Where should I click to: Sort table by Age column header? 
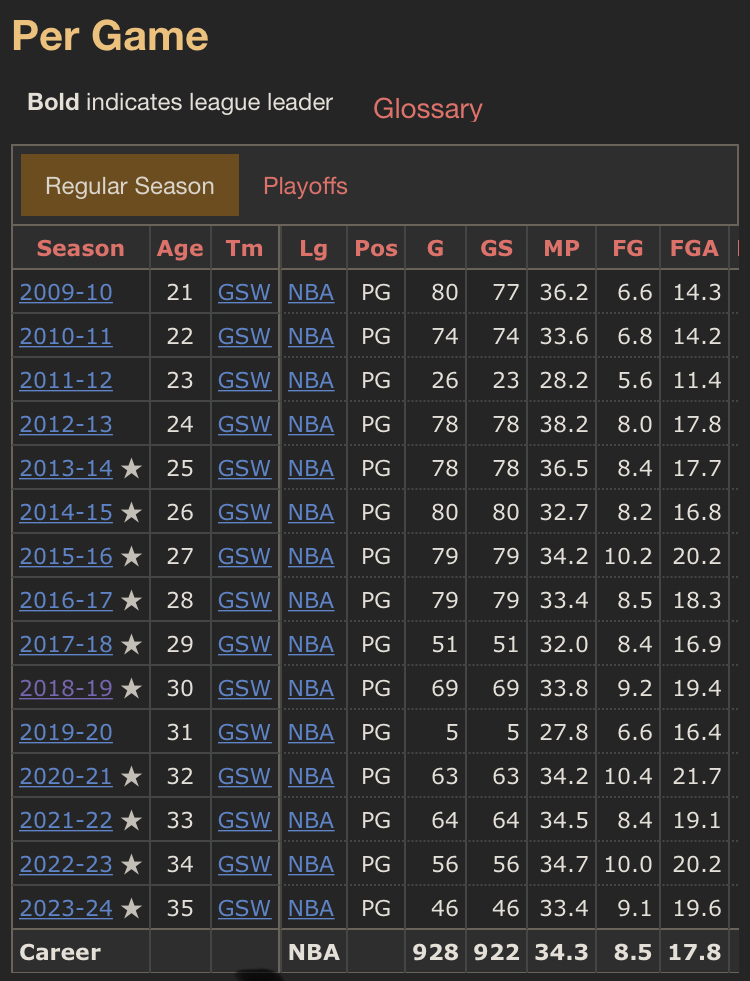tap(180, 248)
